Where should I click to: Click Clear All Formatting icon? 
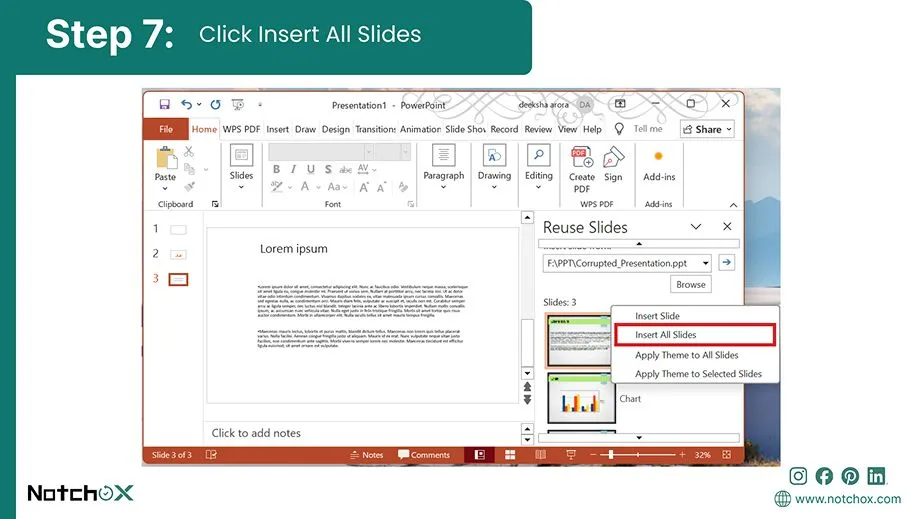pyautogui.click(x=403, y=187)
